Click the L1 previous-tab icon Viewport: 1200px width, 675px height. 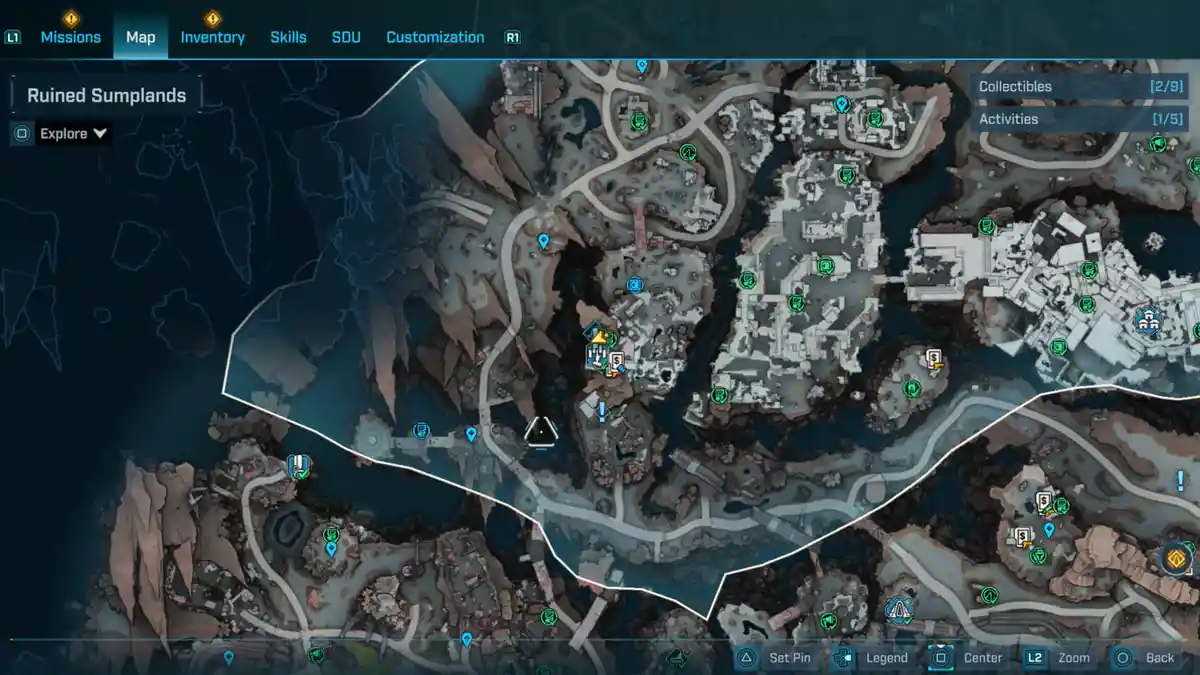click(x=13, y=38)
